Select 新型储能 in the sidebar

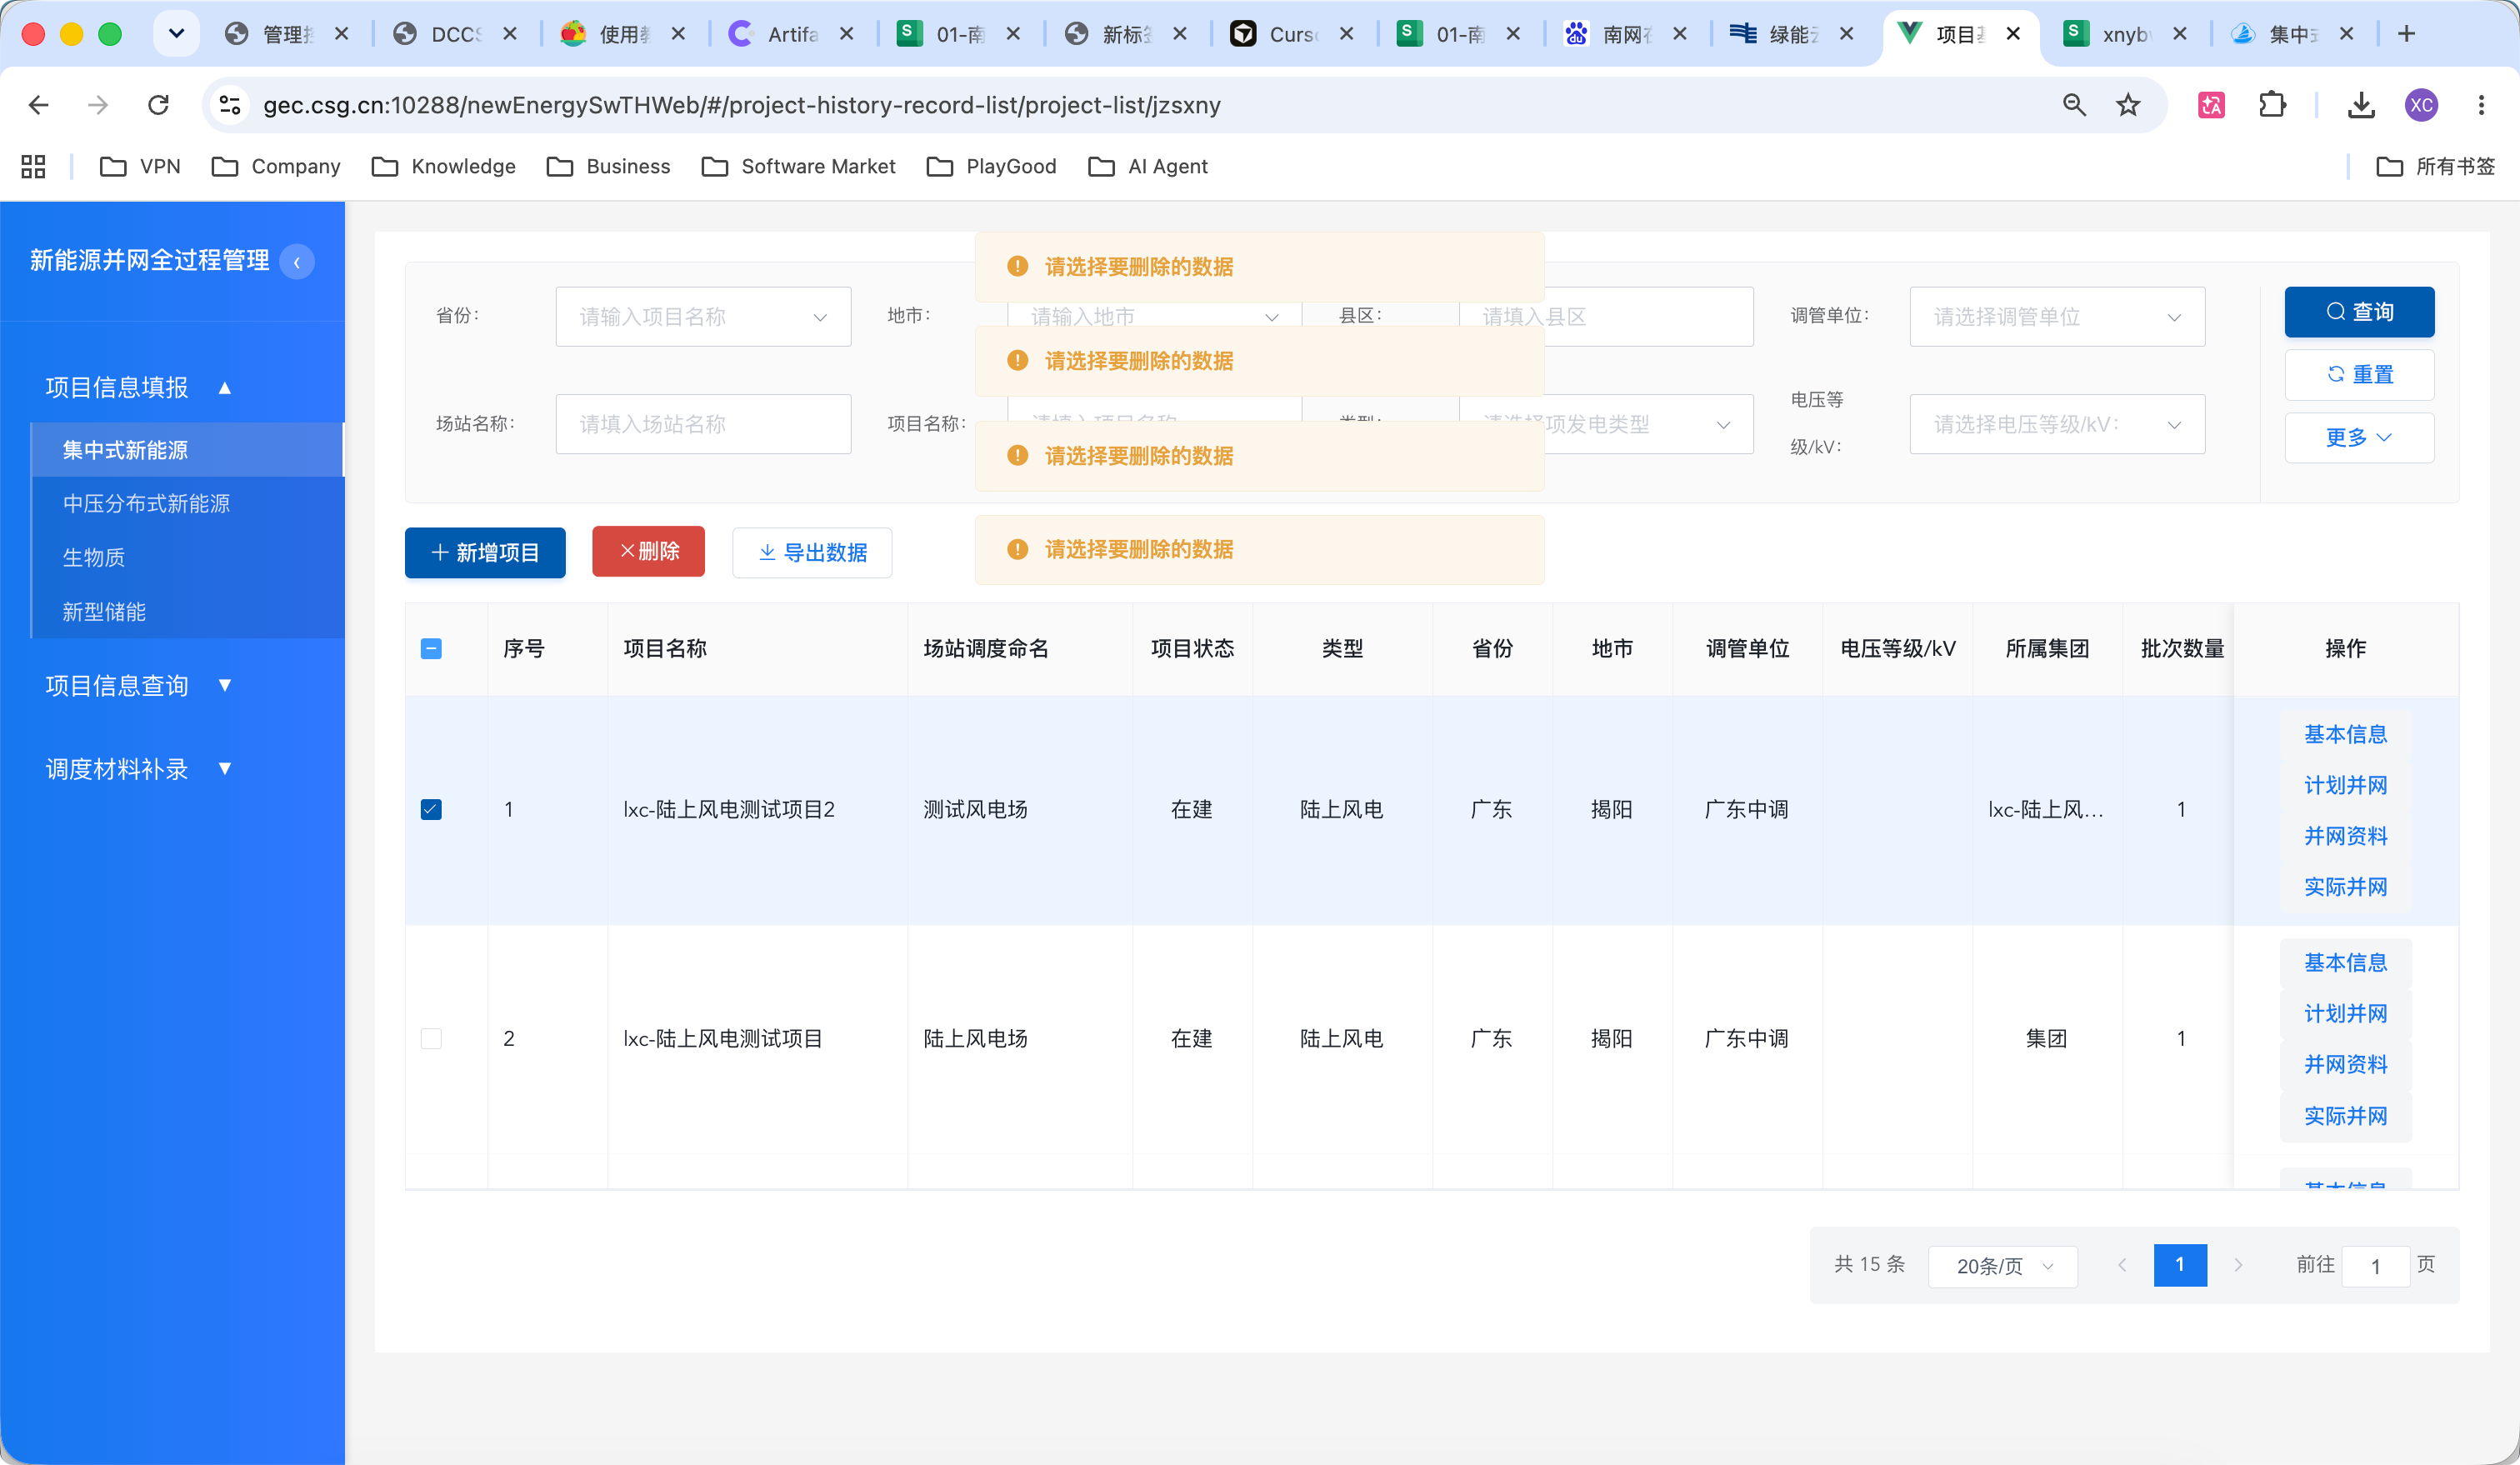click(188, 612)
